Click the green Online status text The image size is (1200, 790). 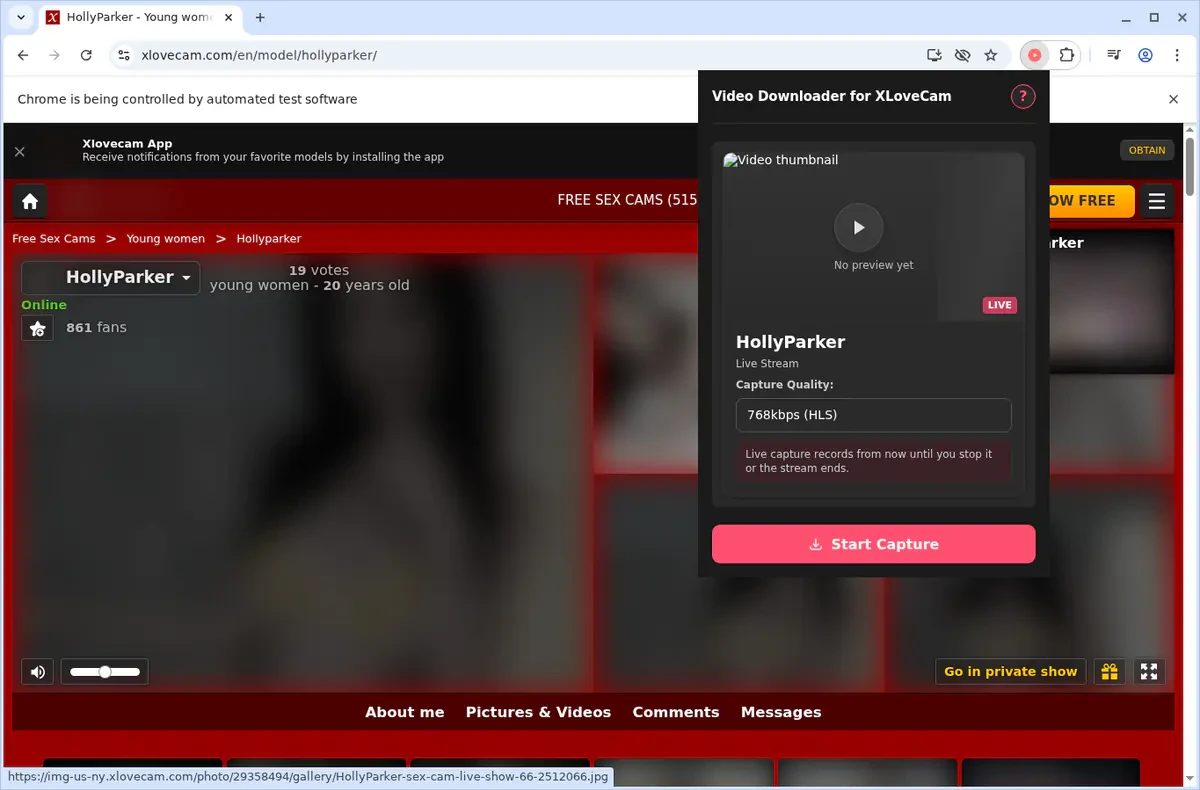click(x=44, y=305)
